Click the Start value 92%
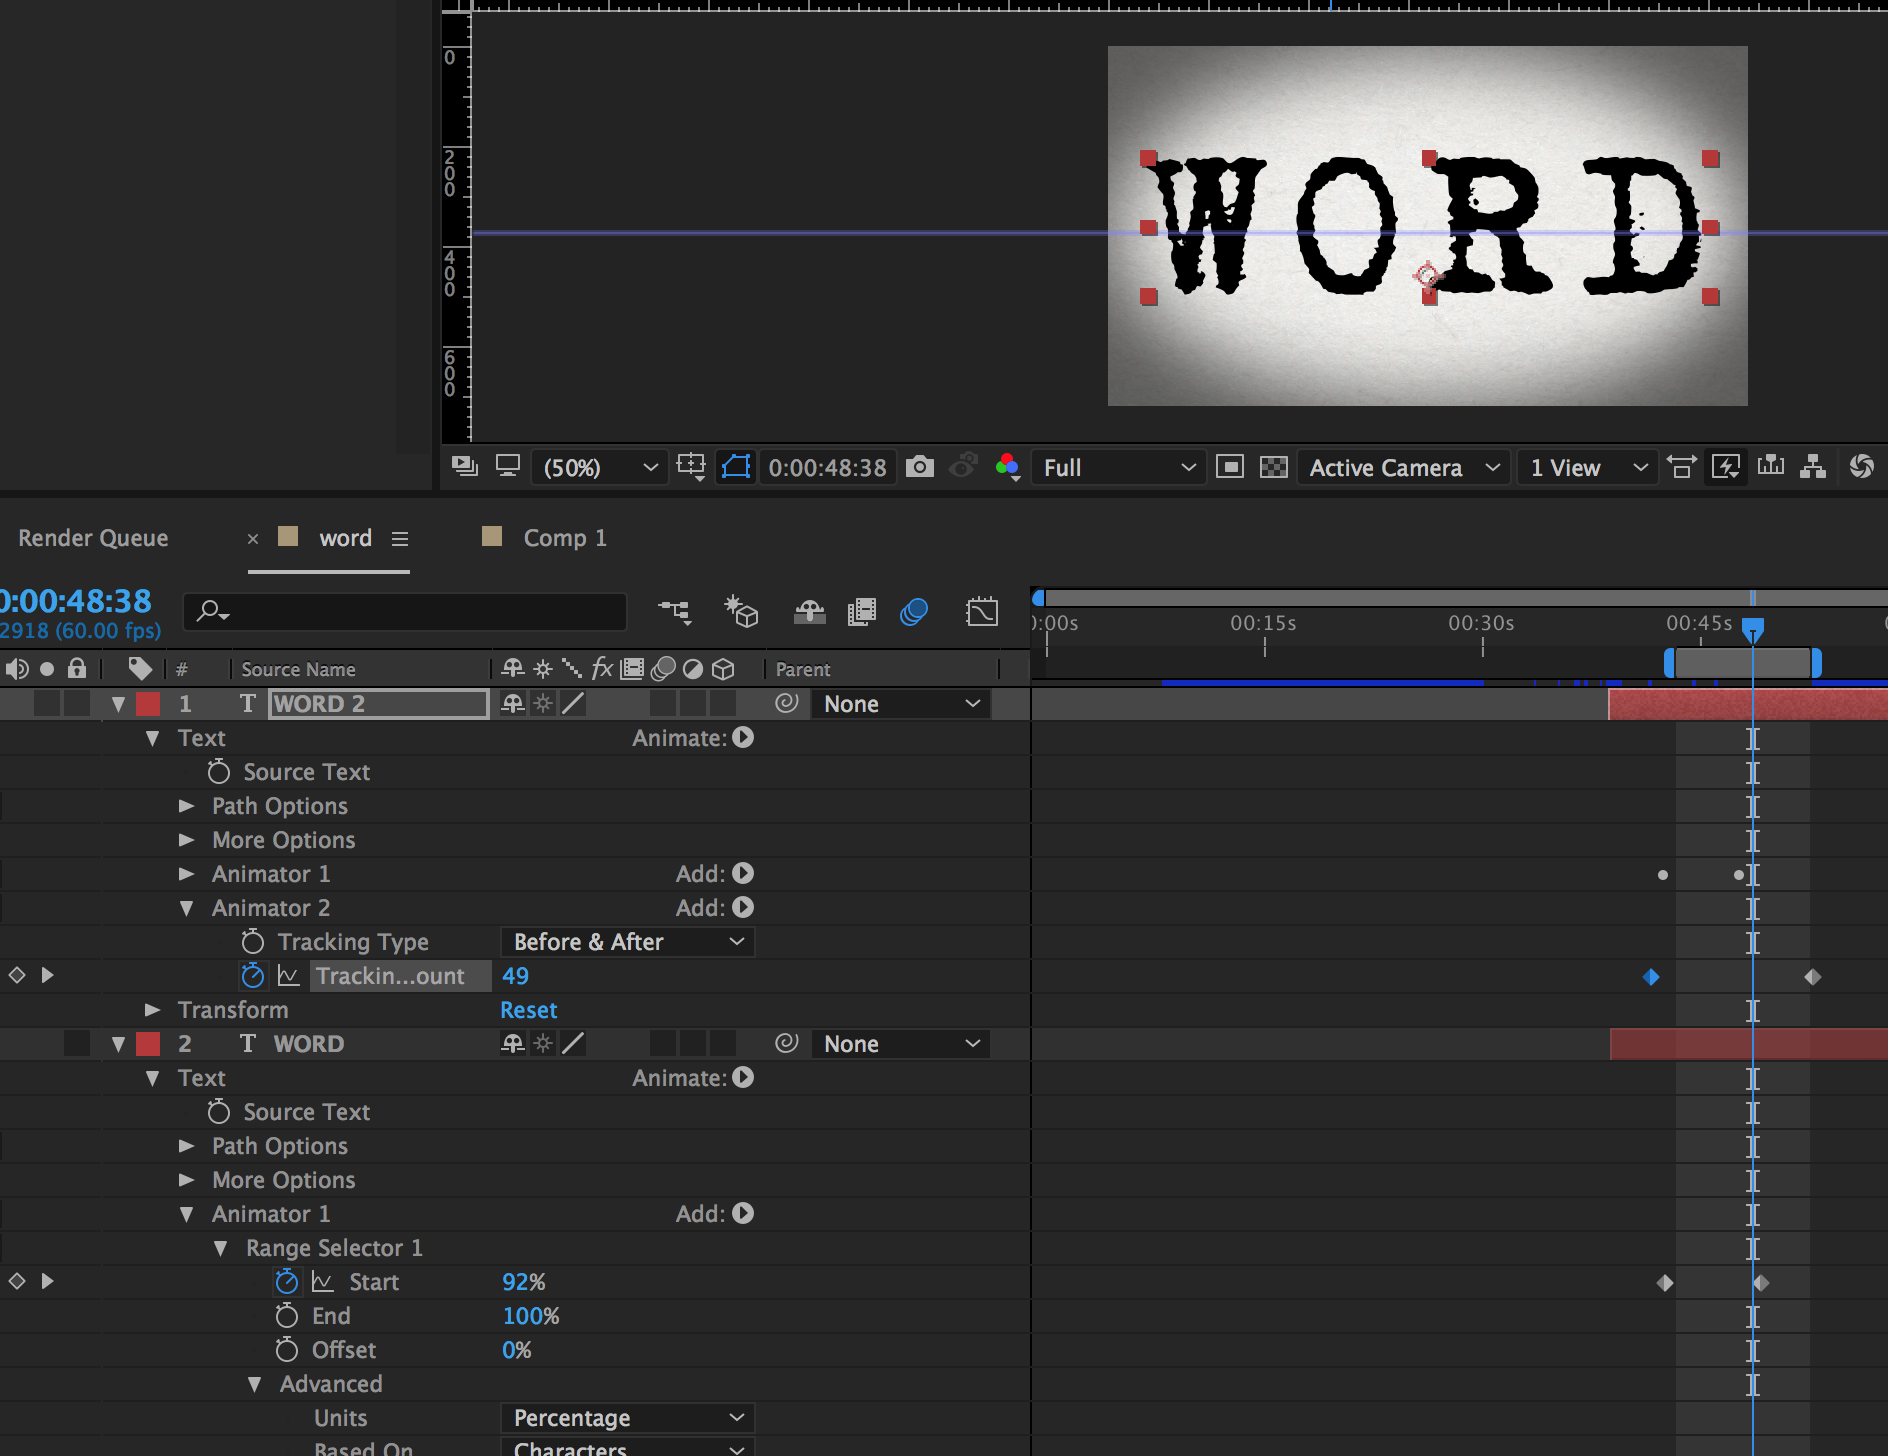This screenshot has width=1888, height=1456. (x=524, y=1281)
